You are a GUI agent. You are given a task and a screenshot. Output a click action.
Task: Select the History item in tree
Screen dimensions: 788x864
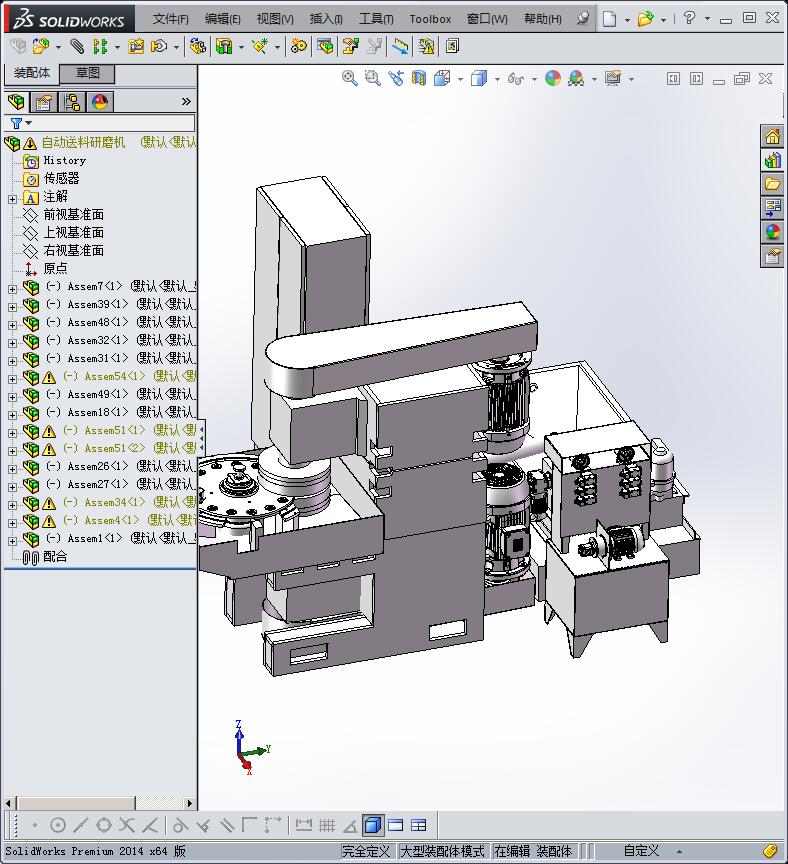[64, 160]
